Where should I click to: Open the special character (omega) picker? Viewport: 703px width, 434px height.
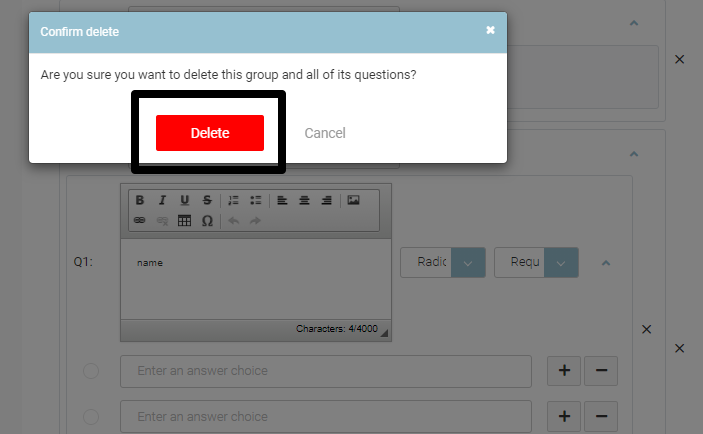(x=206, y=221)
